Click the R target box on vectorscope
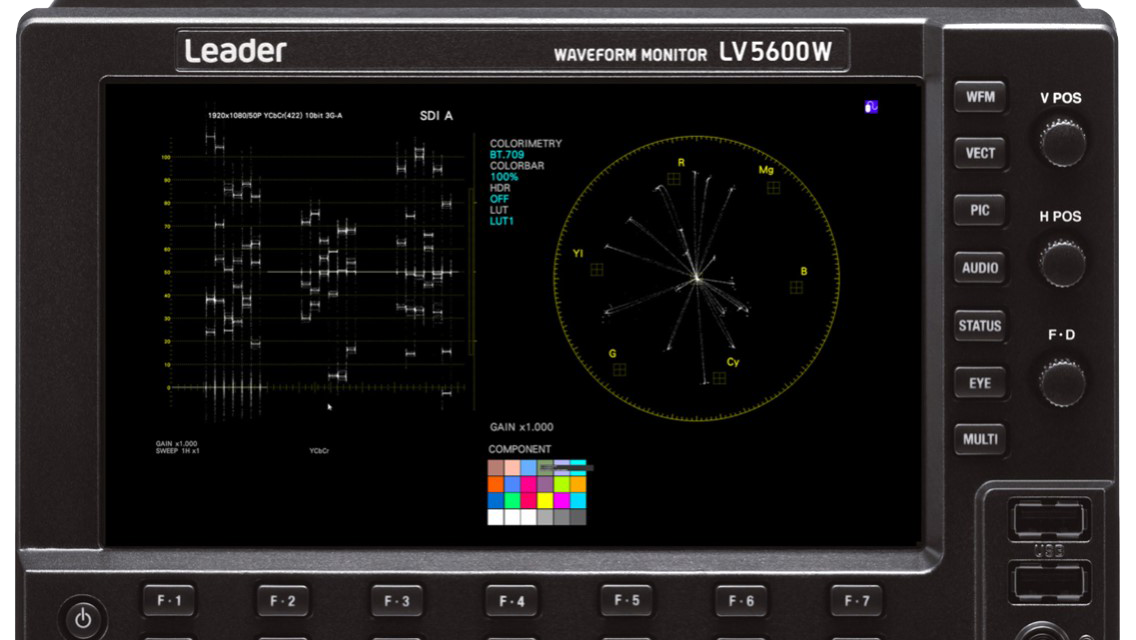1136x640 pixels. (x=674, y=178)
